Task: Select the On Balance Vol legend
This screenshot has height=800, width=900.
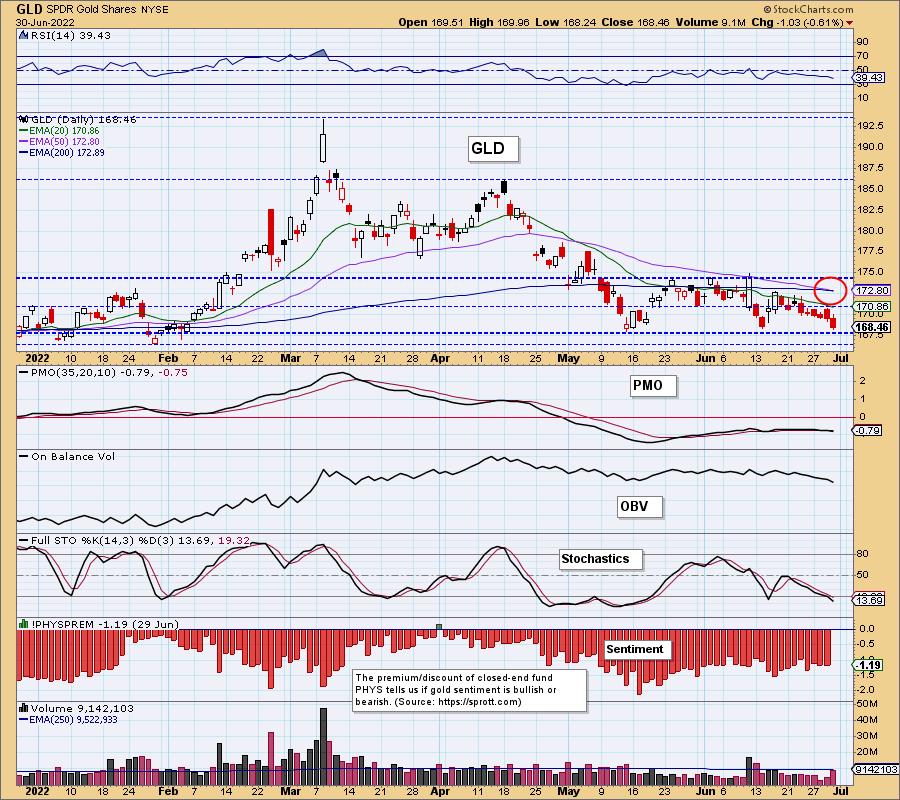Action: [68, 456]
